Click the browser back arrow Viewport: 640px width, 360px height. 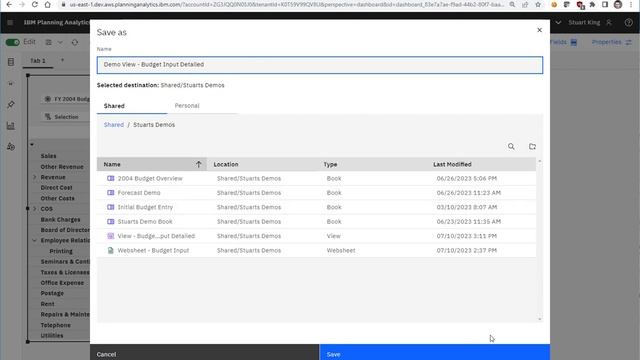pos(9,4)
